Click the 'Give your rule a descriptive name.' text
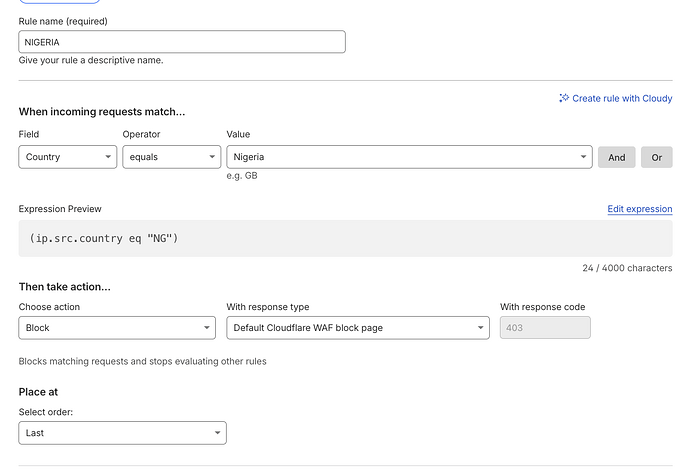The height and width of the screenshot is (472, 690). (91, 60)
